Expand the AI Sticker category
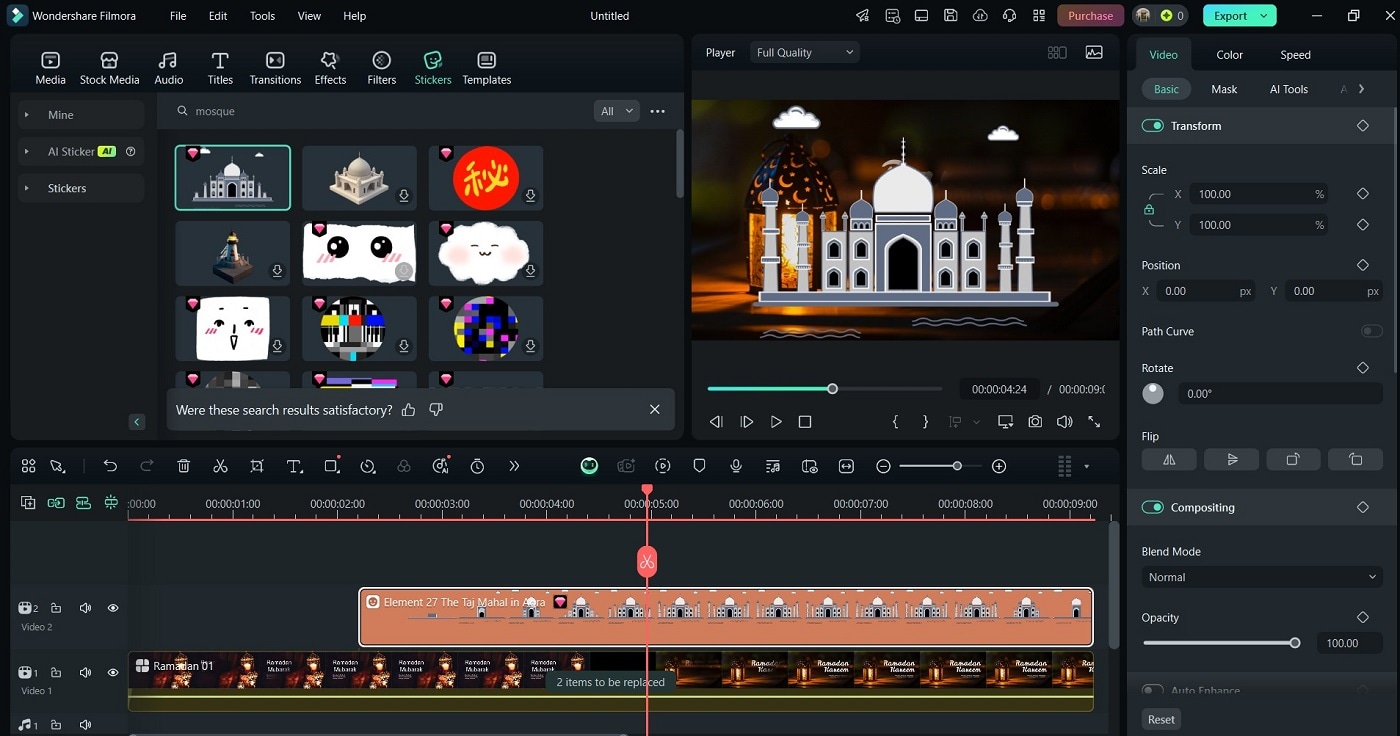The image size is (1400, 736). coord(26,152)
